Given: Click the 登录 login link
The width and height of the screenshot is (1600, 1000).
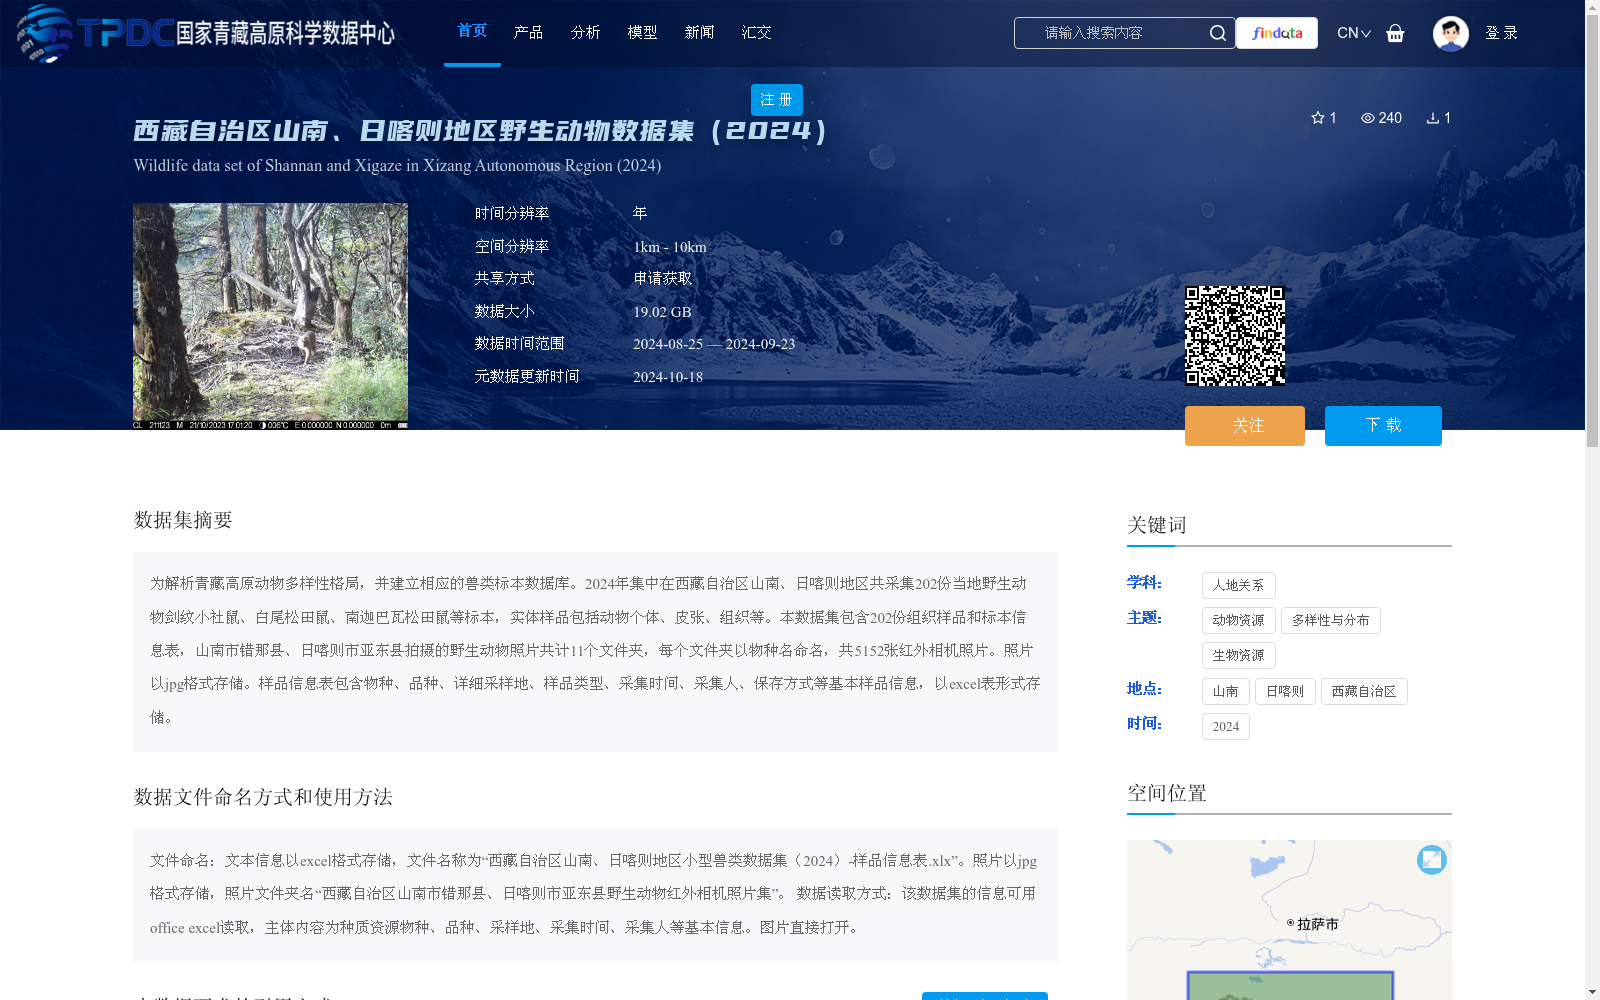Looking at the screenshot, I should (1501, 33).
